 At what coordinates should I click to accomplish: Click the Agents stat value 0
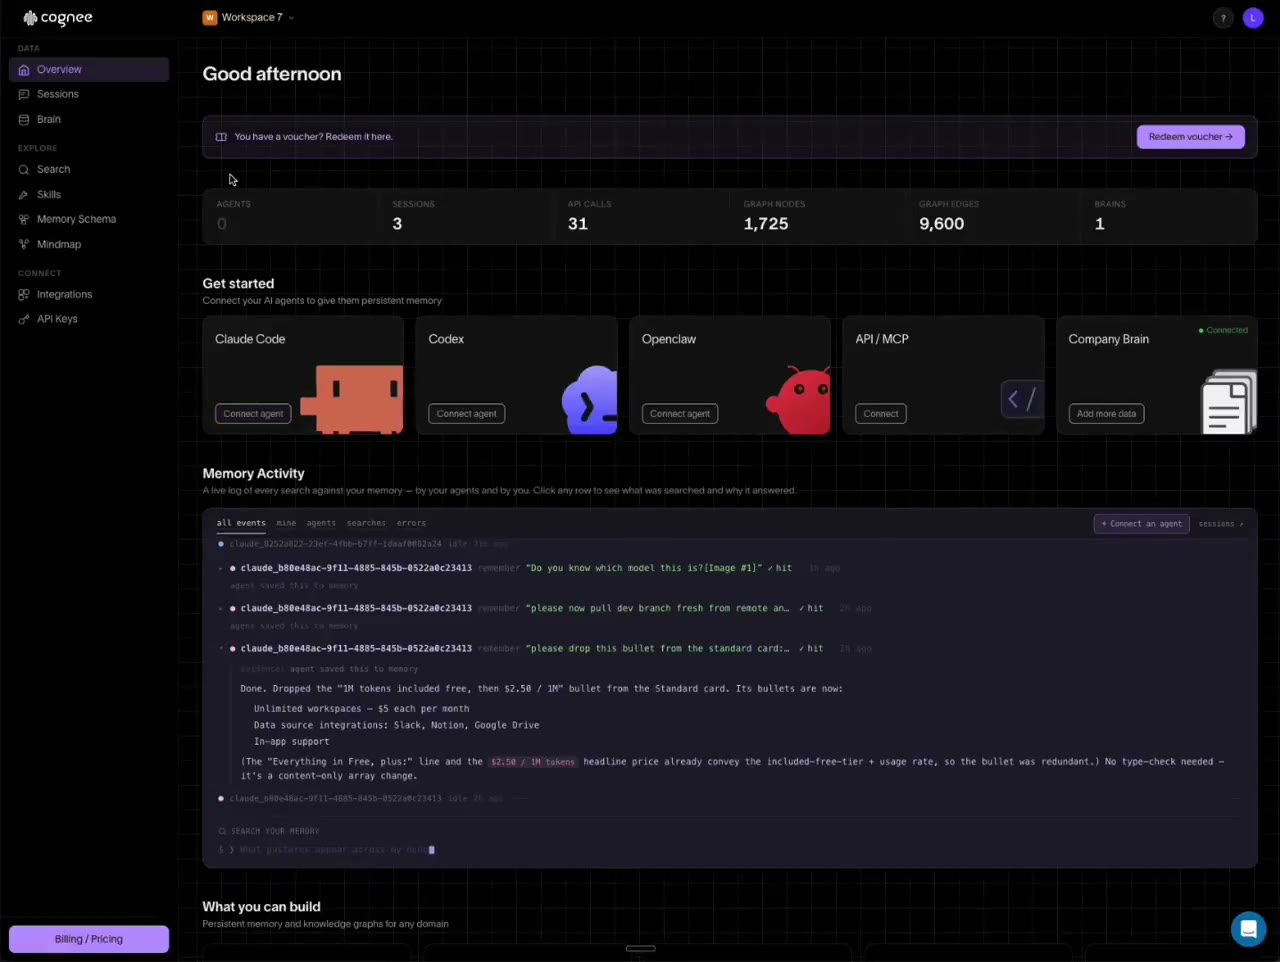coord(222,224)
